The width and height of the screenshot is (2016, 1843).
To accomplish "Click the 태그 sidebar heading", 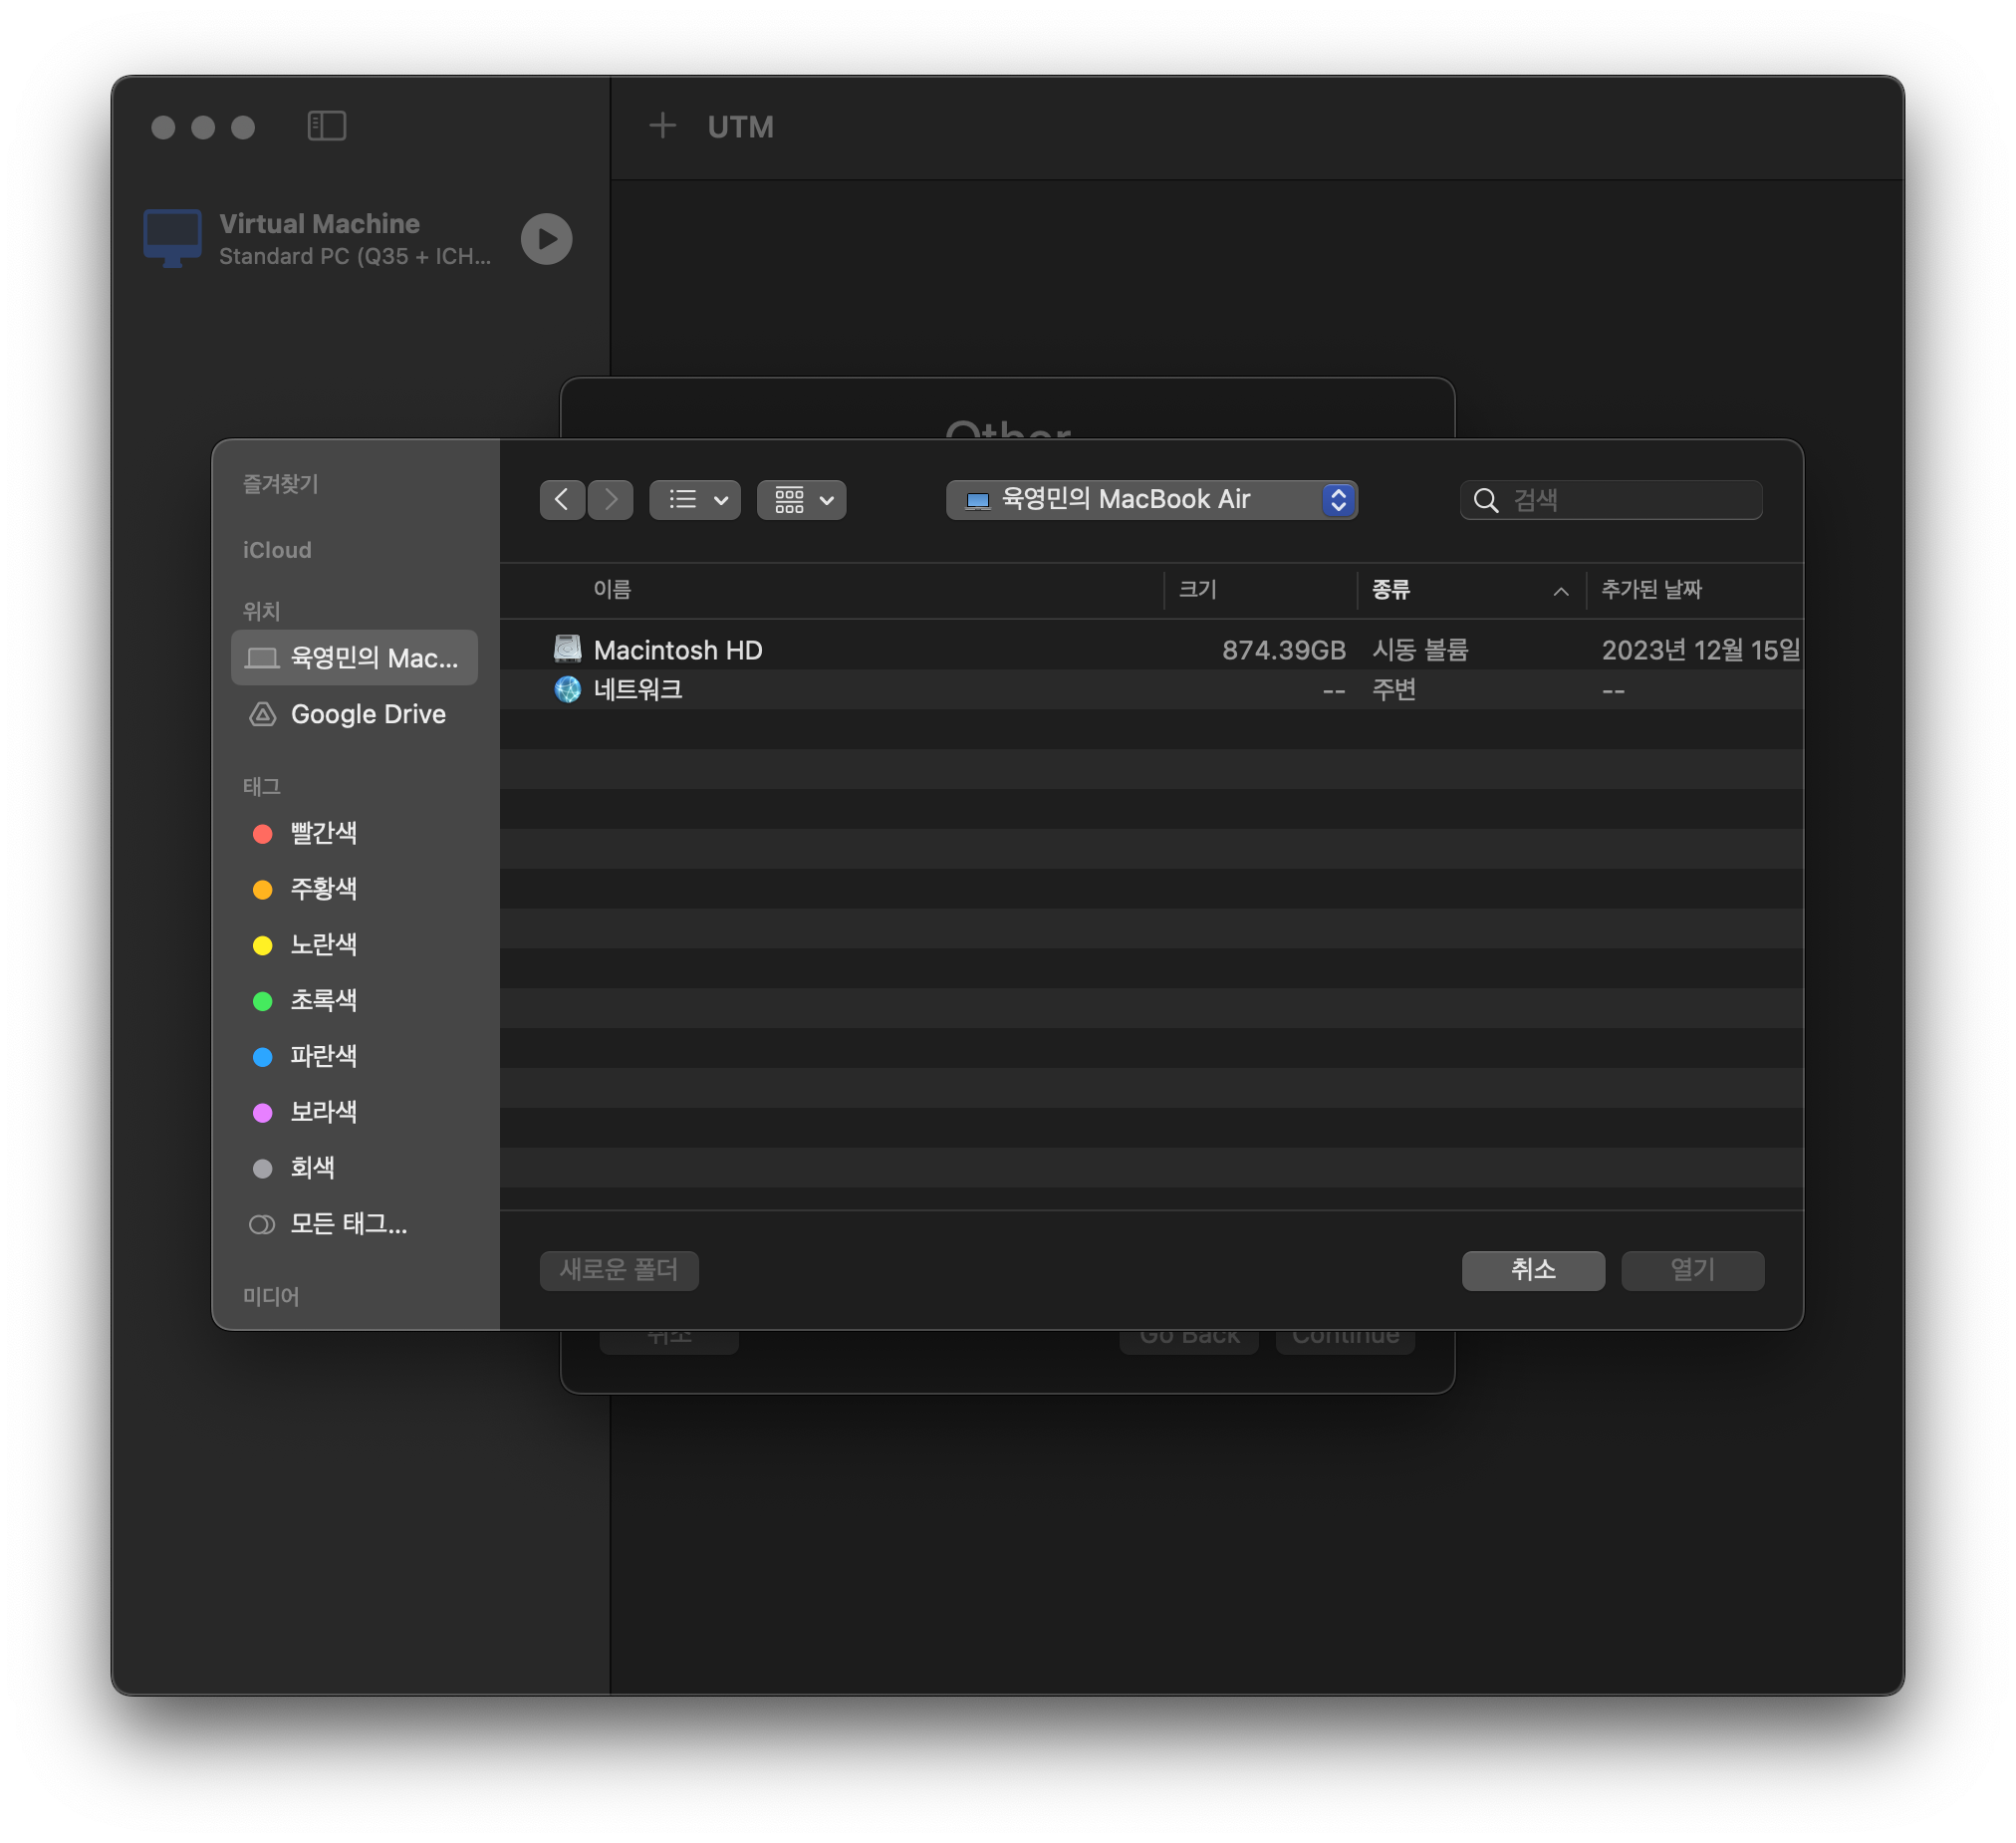I will click(261, 786).
